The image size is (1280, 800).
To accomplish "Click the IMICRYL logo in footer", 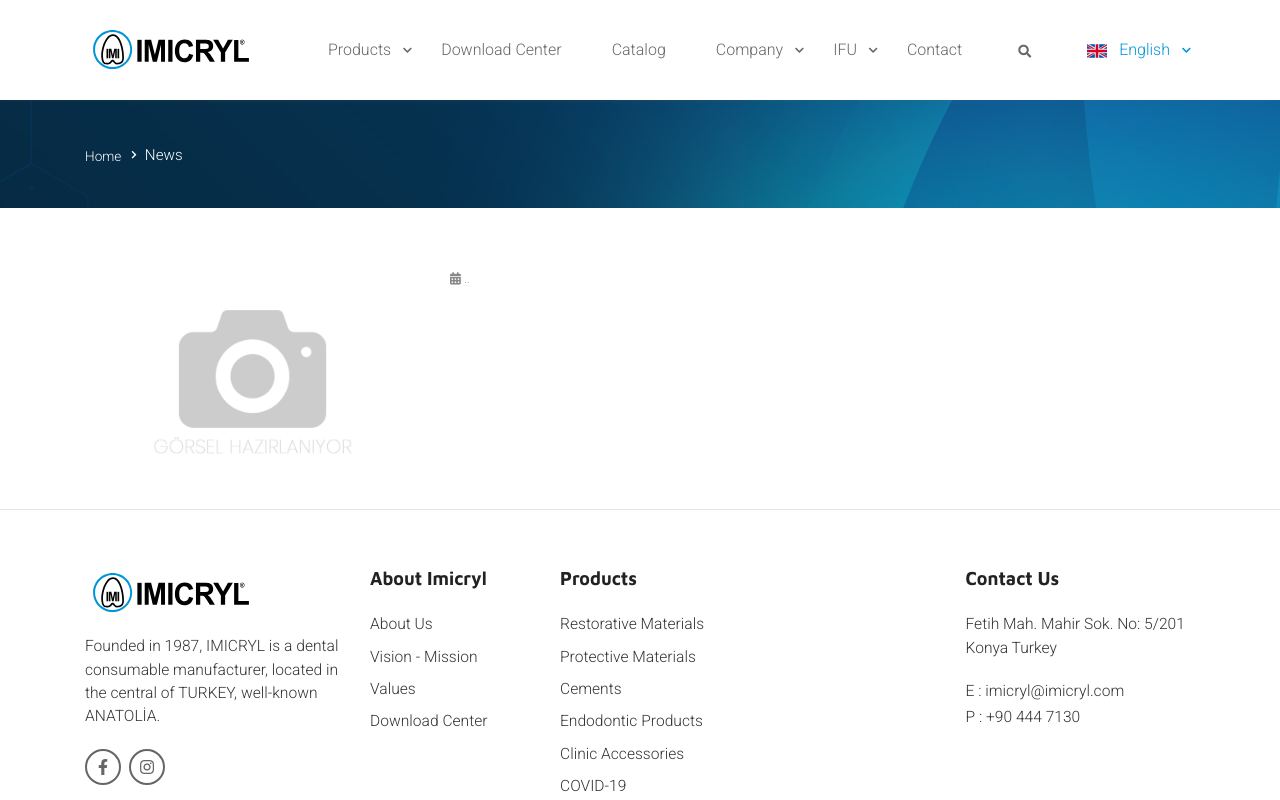I will [171, 593].
